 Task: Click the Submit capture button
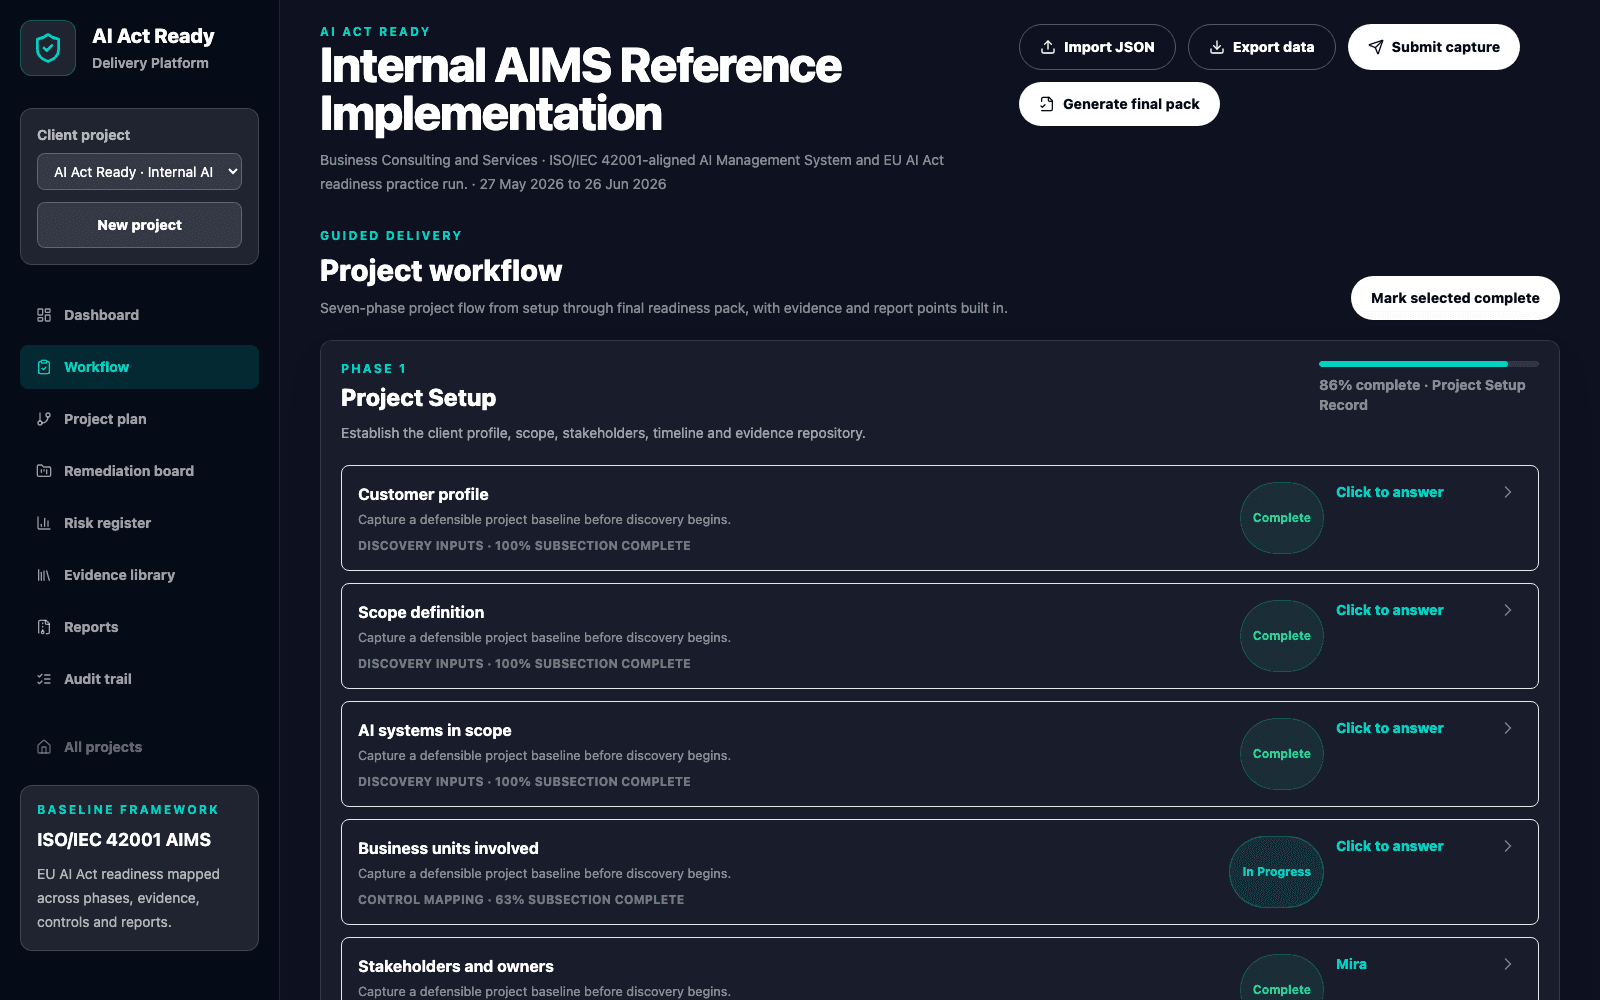pos(1434,47)
